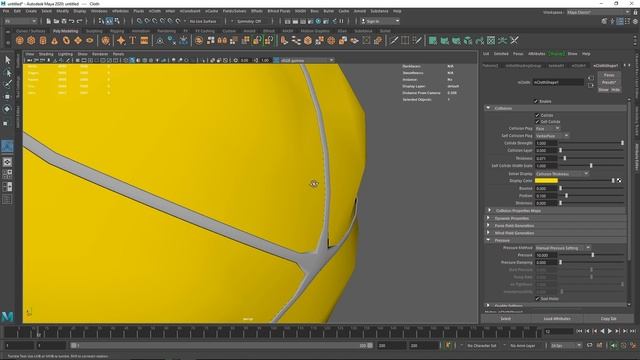
Task: Activate the Lasso select tool
Action: coord(7,73)
